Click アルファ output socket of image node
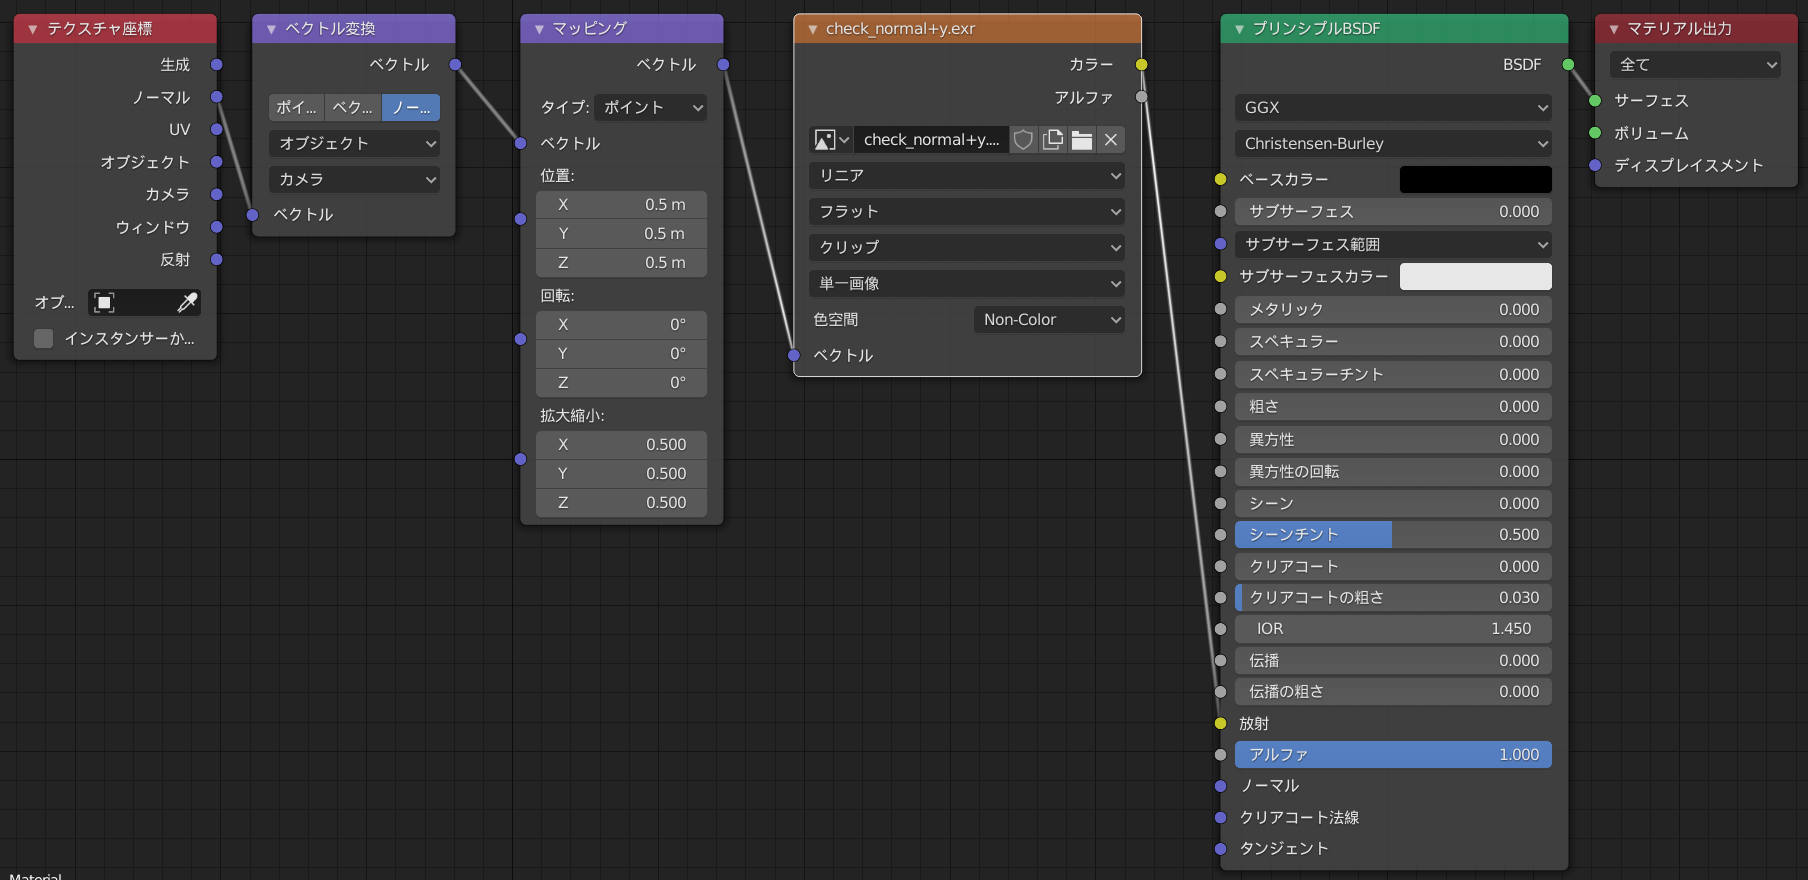This screenshot has height=880, width=1808. click(x=1141, y=97)
